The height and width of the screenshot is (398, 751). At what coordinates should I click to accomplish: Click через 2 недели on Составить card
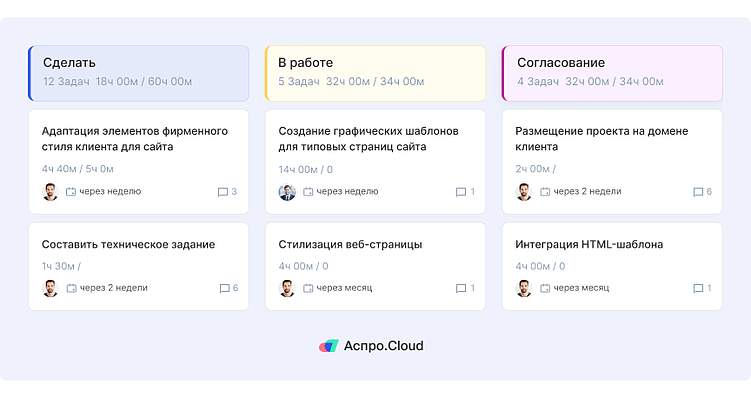point(114,288)
